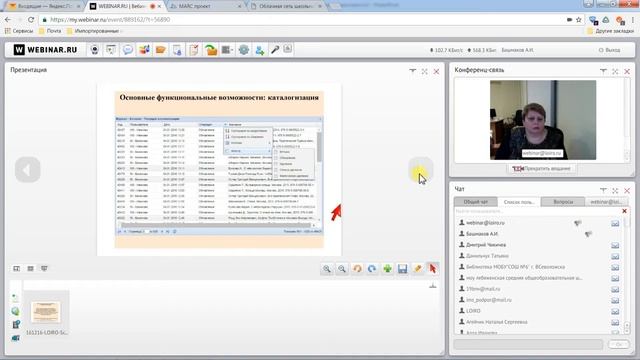Open Почта bookmark folder
Image resolution: width=640 pixels, height=360 pixels.
tap(50, 31)
